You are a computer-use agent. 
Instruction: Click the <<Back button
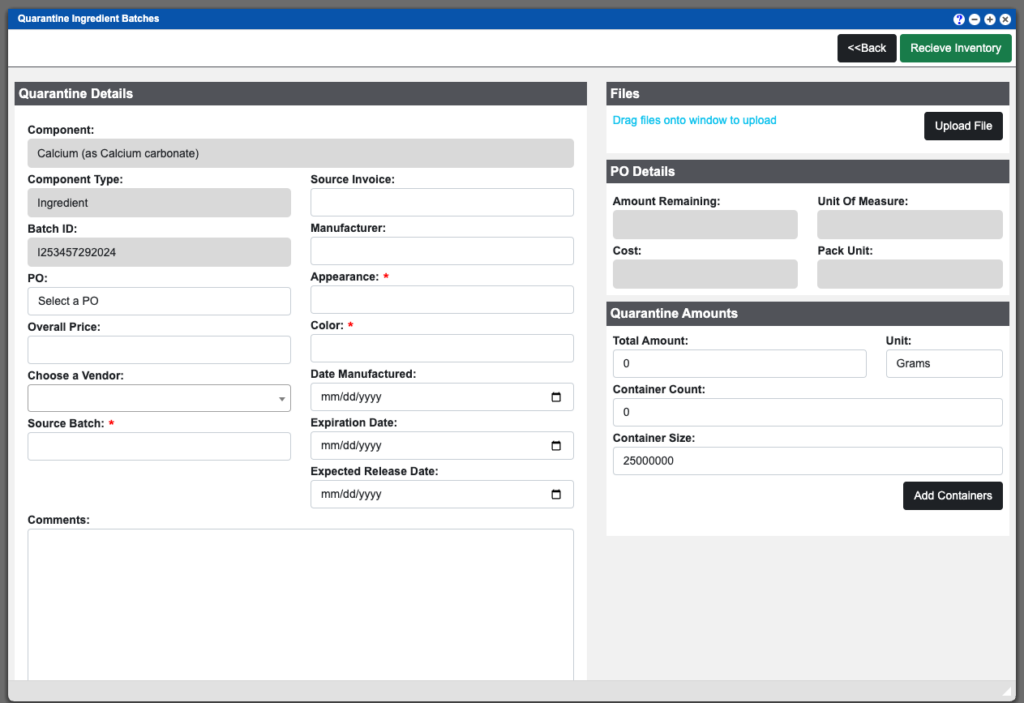coord(866,47)
